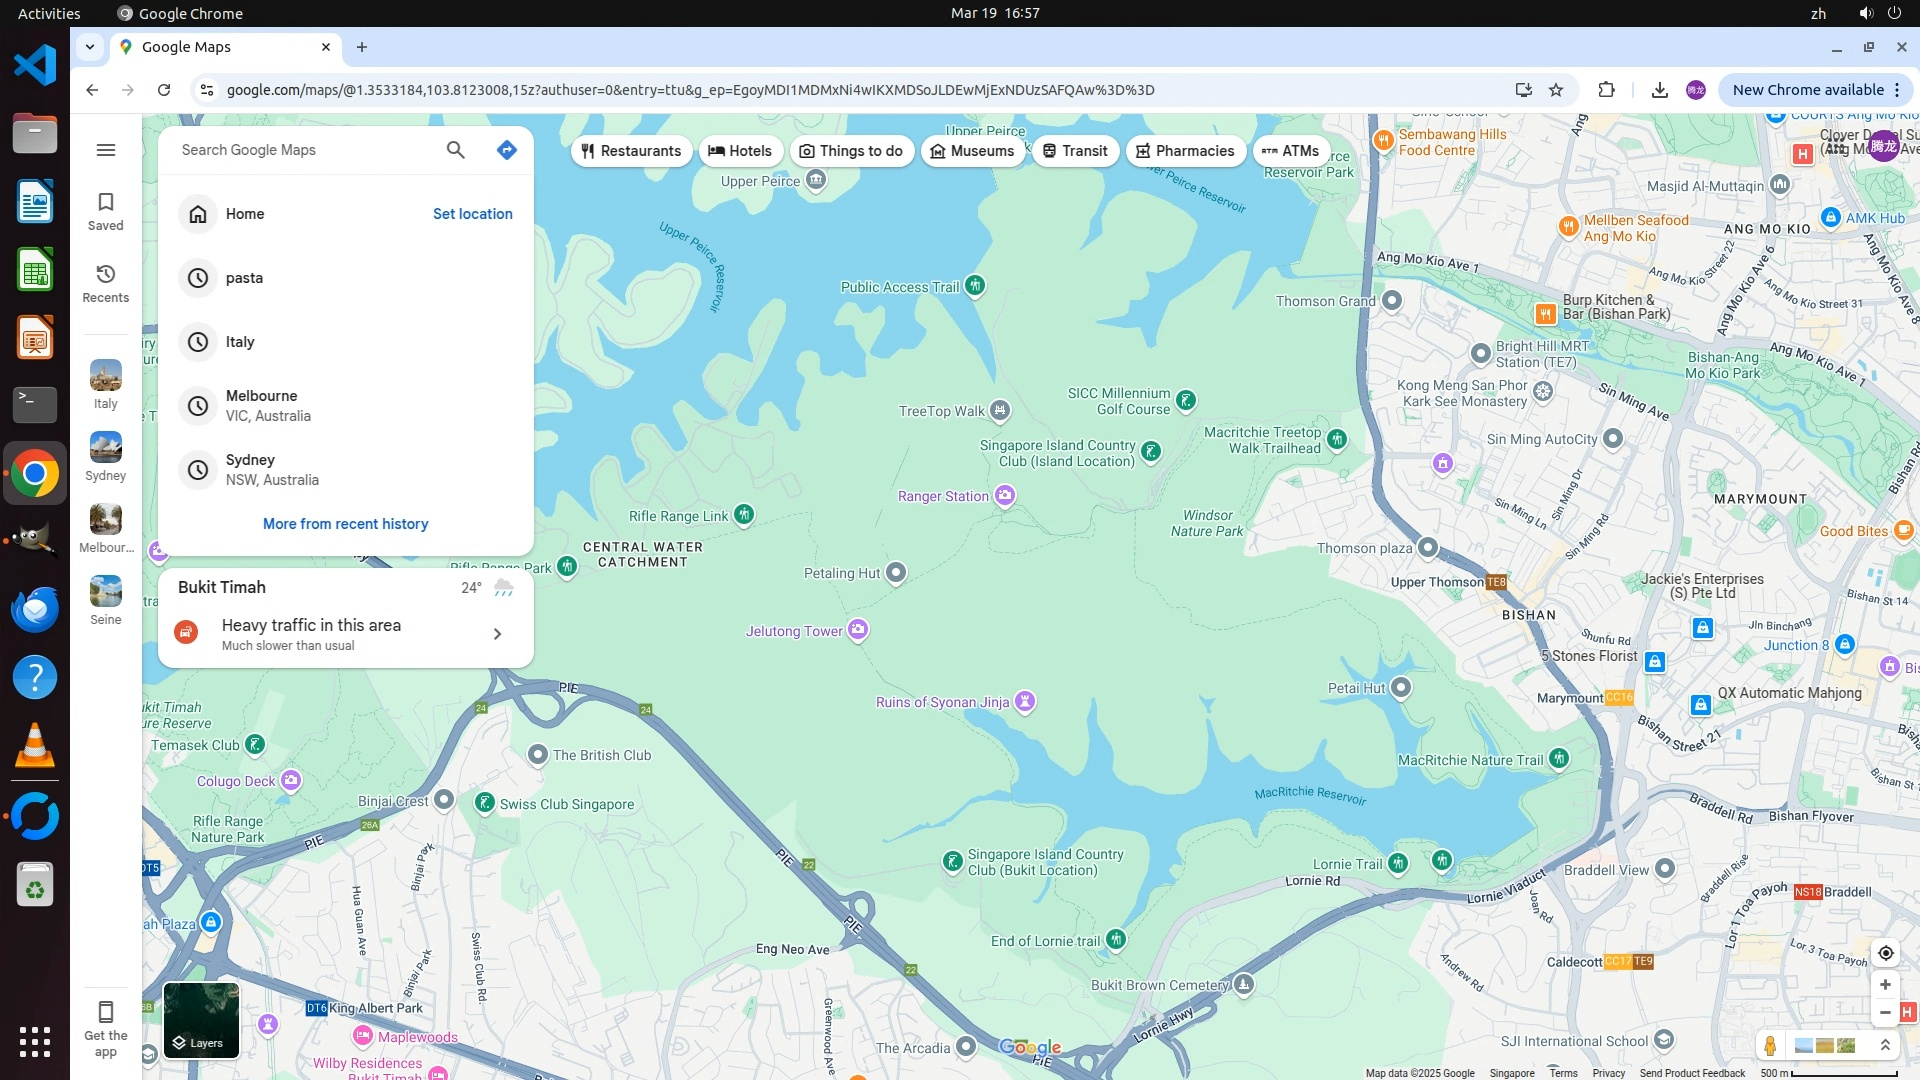
Task: Open the hamburger menu in Maps
Action: pyautogui.click(x=106, y=150)
